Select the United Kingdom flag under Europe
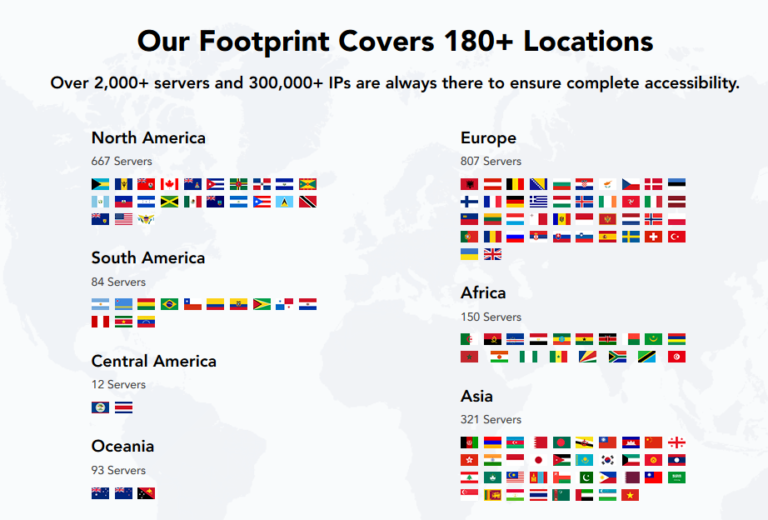 pyautogui.click(x=492, y=254)
